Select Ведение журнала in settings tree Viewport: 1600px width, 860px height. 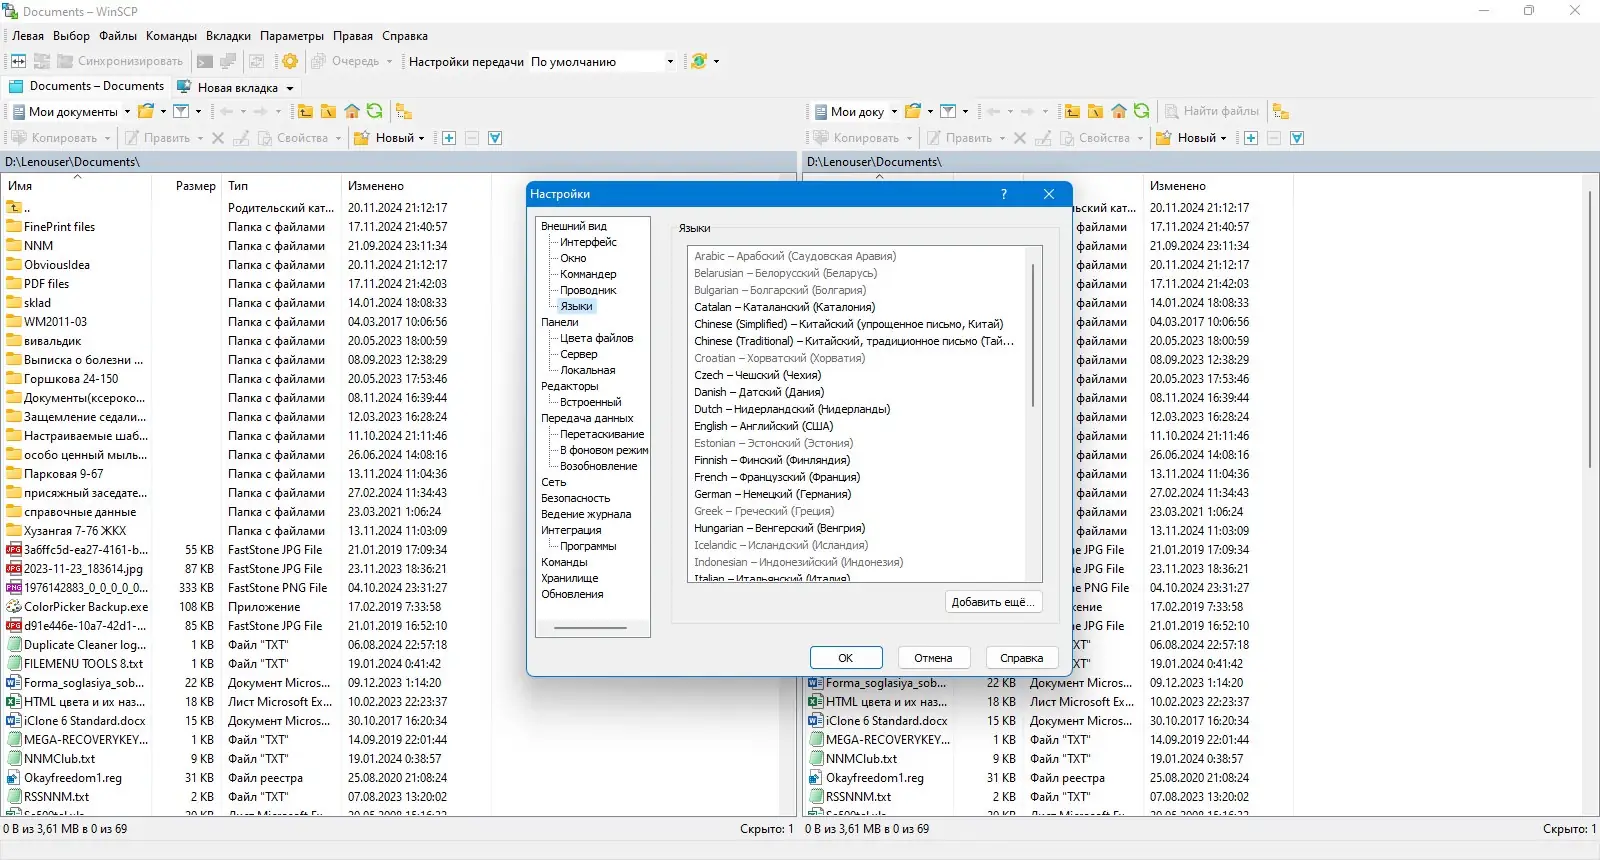[586, 514]
